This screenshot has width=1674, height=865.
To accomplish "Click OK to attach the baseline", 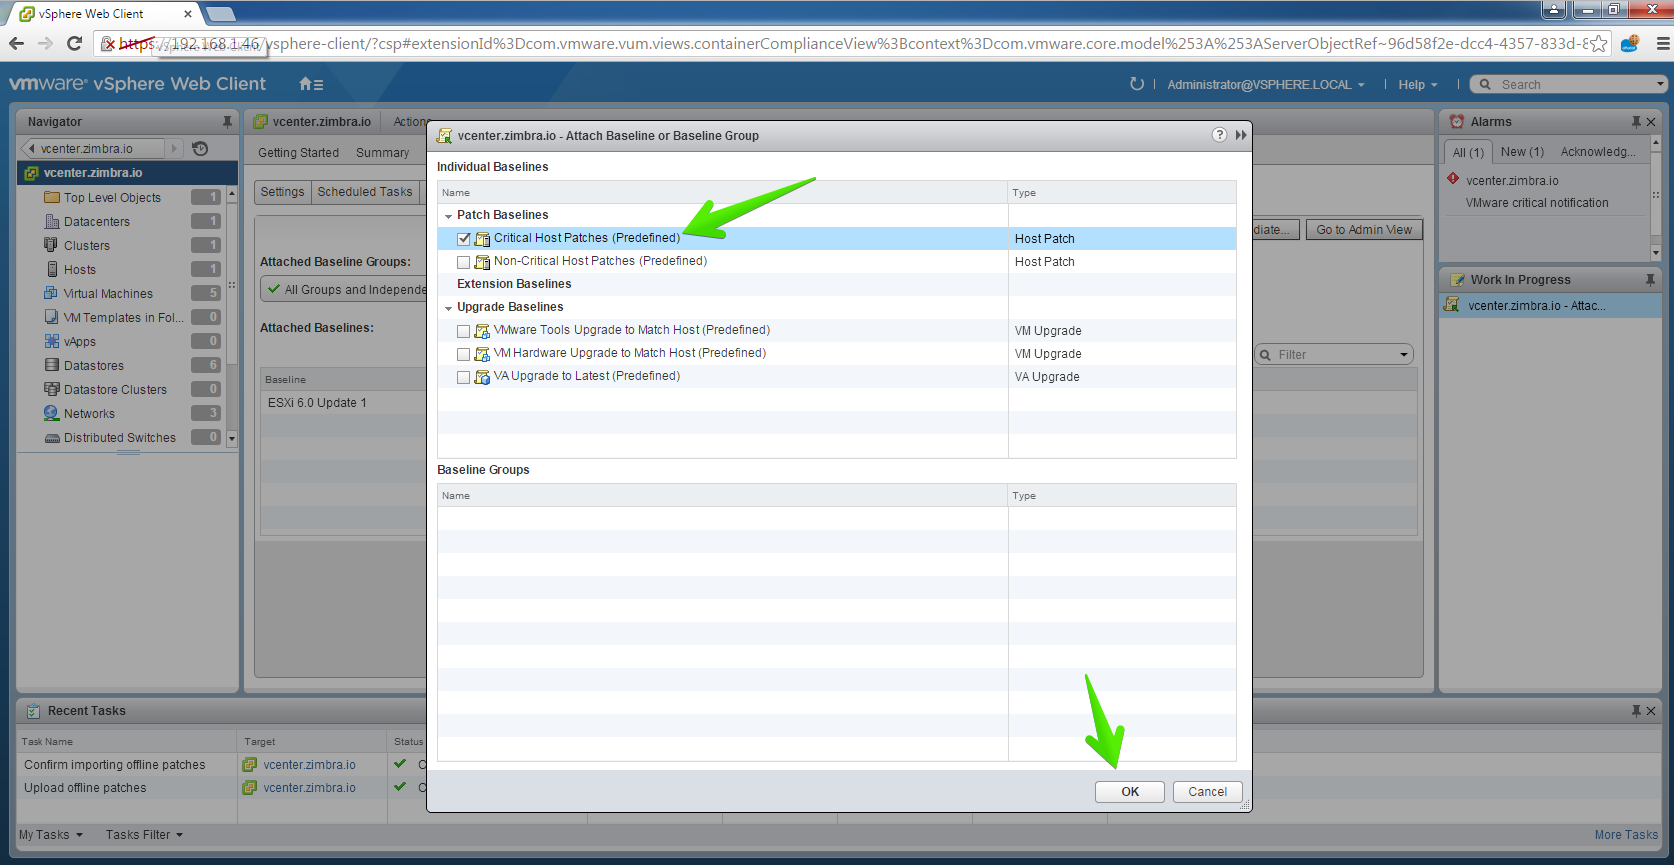I will point(1130,792).
